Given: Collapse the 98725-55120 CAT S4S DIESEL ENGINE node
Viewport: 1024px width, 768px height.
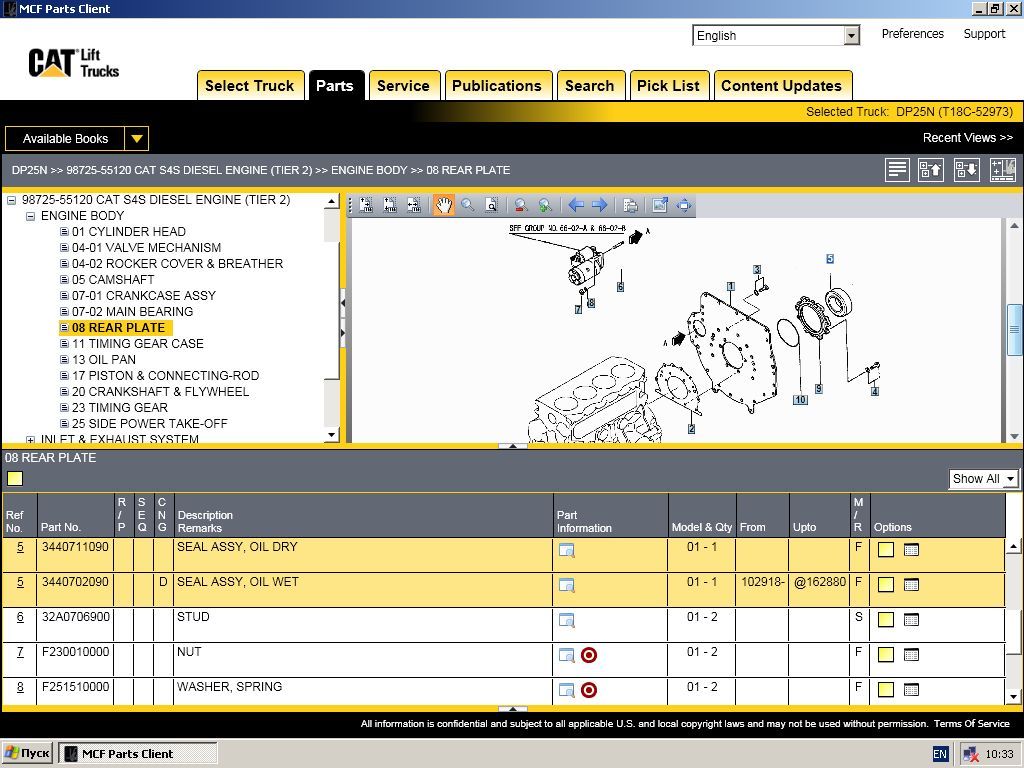Looking at the screenshot, I should [x=11, y=200].
